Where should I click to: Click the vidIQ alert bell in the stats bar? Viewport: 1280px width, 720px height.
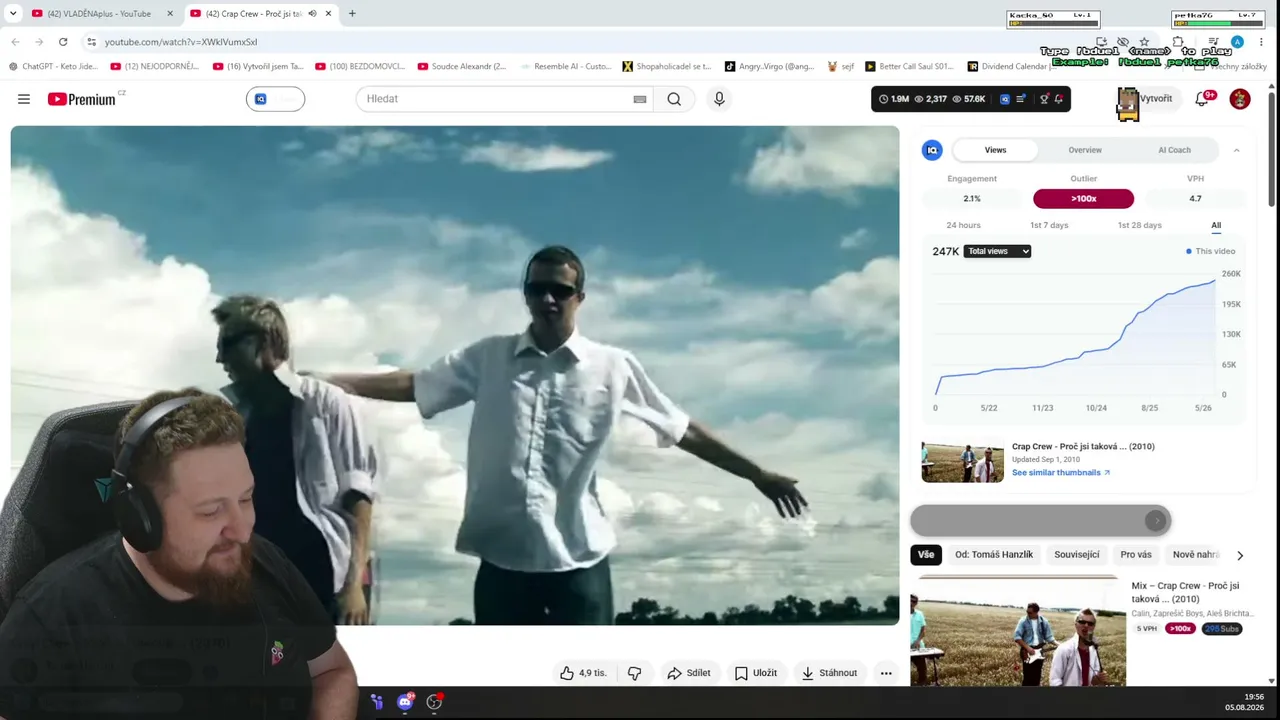(x=1058, y=99)
